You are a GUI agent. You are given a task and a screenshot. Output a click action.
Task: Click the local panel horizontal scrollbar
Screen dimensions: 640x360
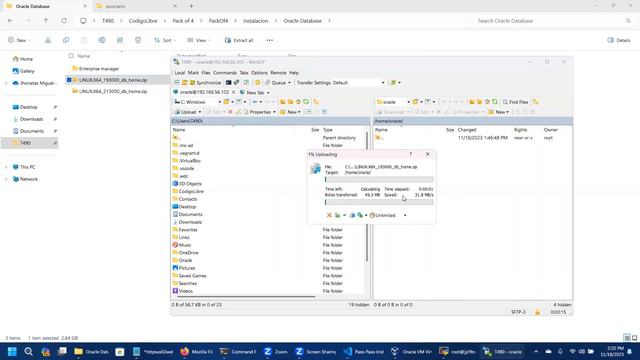click(x=245, y=297)
